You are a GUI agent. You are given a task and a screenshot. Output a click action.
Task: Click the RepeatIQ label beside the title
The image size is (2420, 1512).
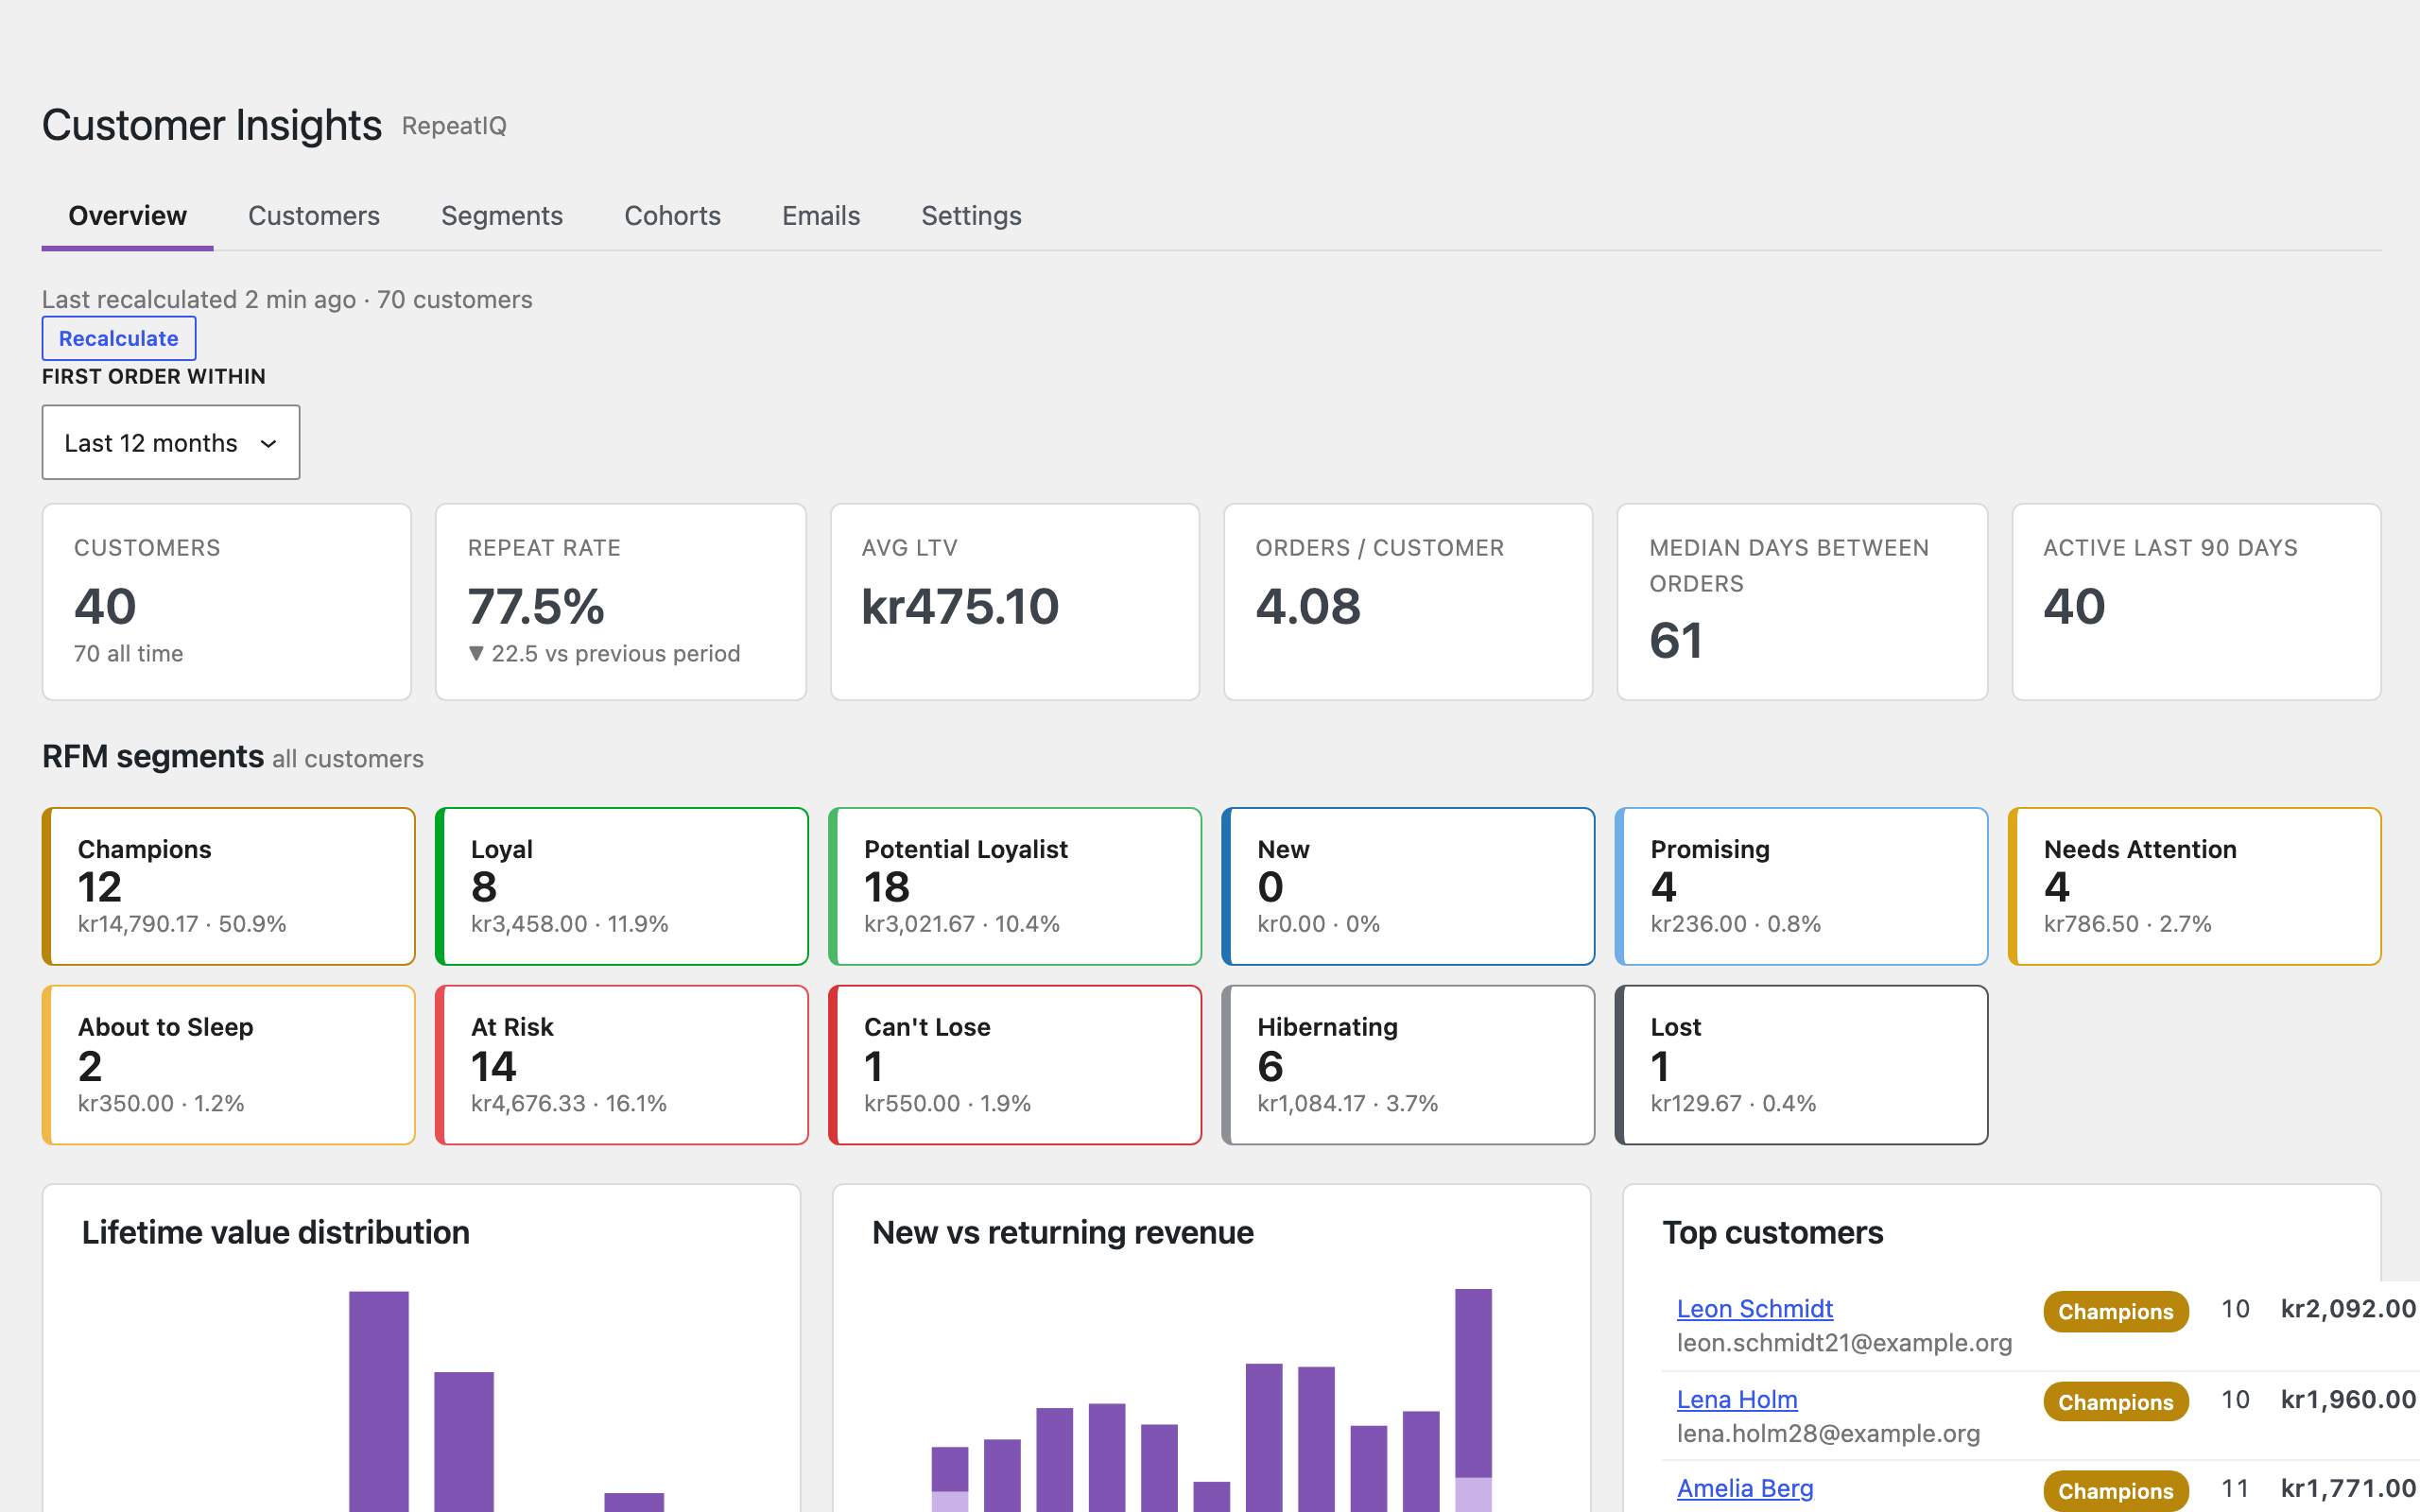point(454,126)
